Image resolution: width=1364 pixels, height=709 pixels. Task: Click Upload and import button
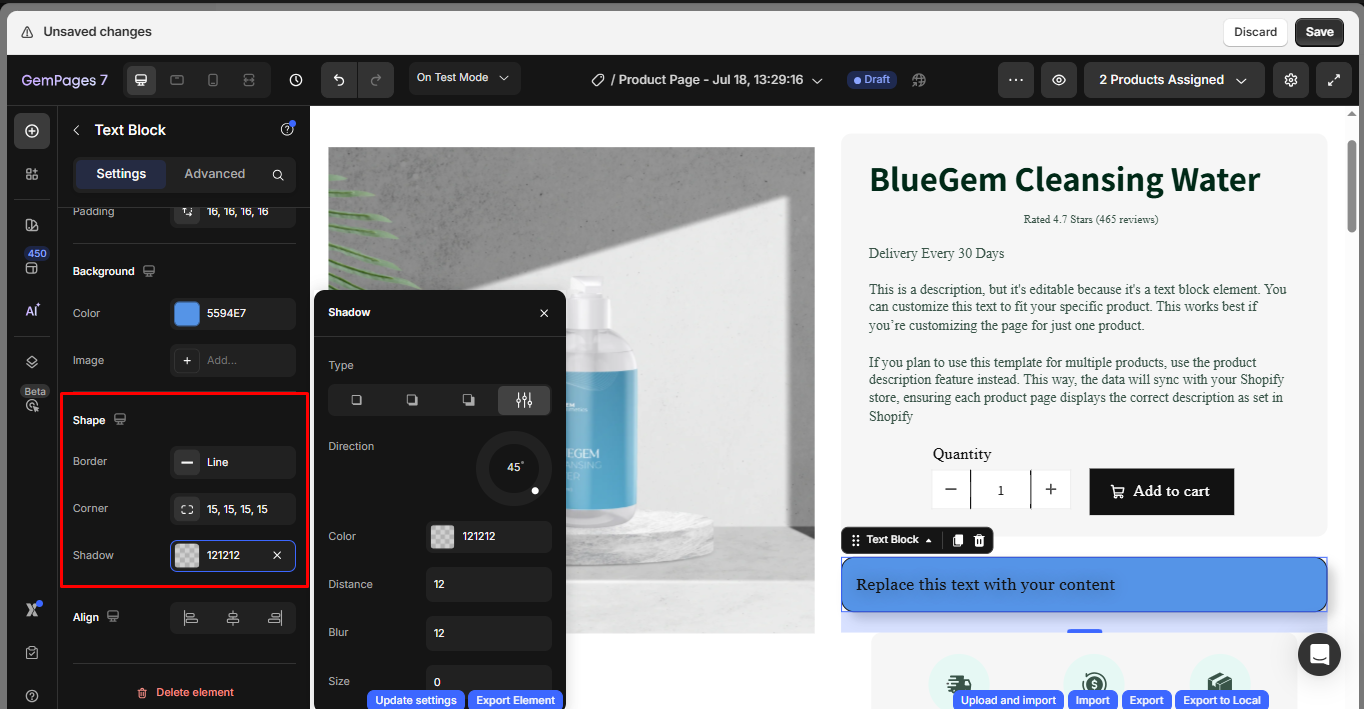coord(1008,700)
